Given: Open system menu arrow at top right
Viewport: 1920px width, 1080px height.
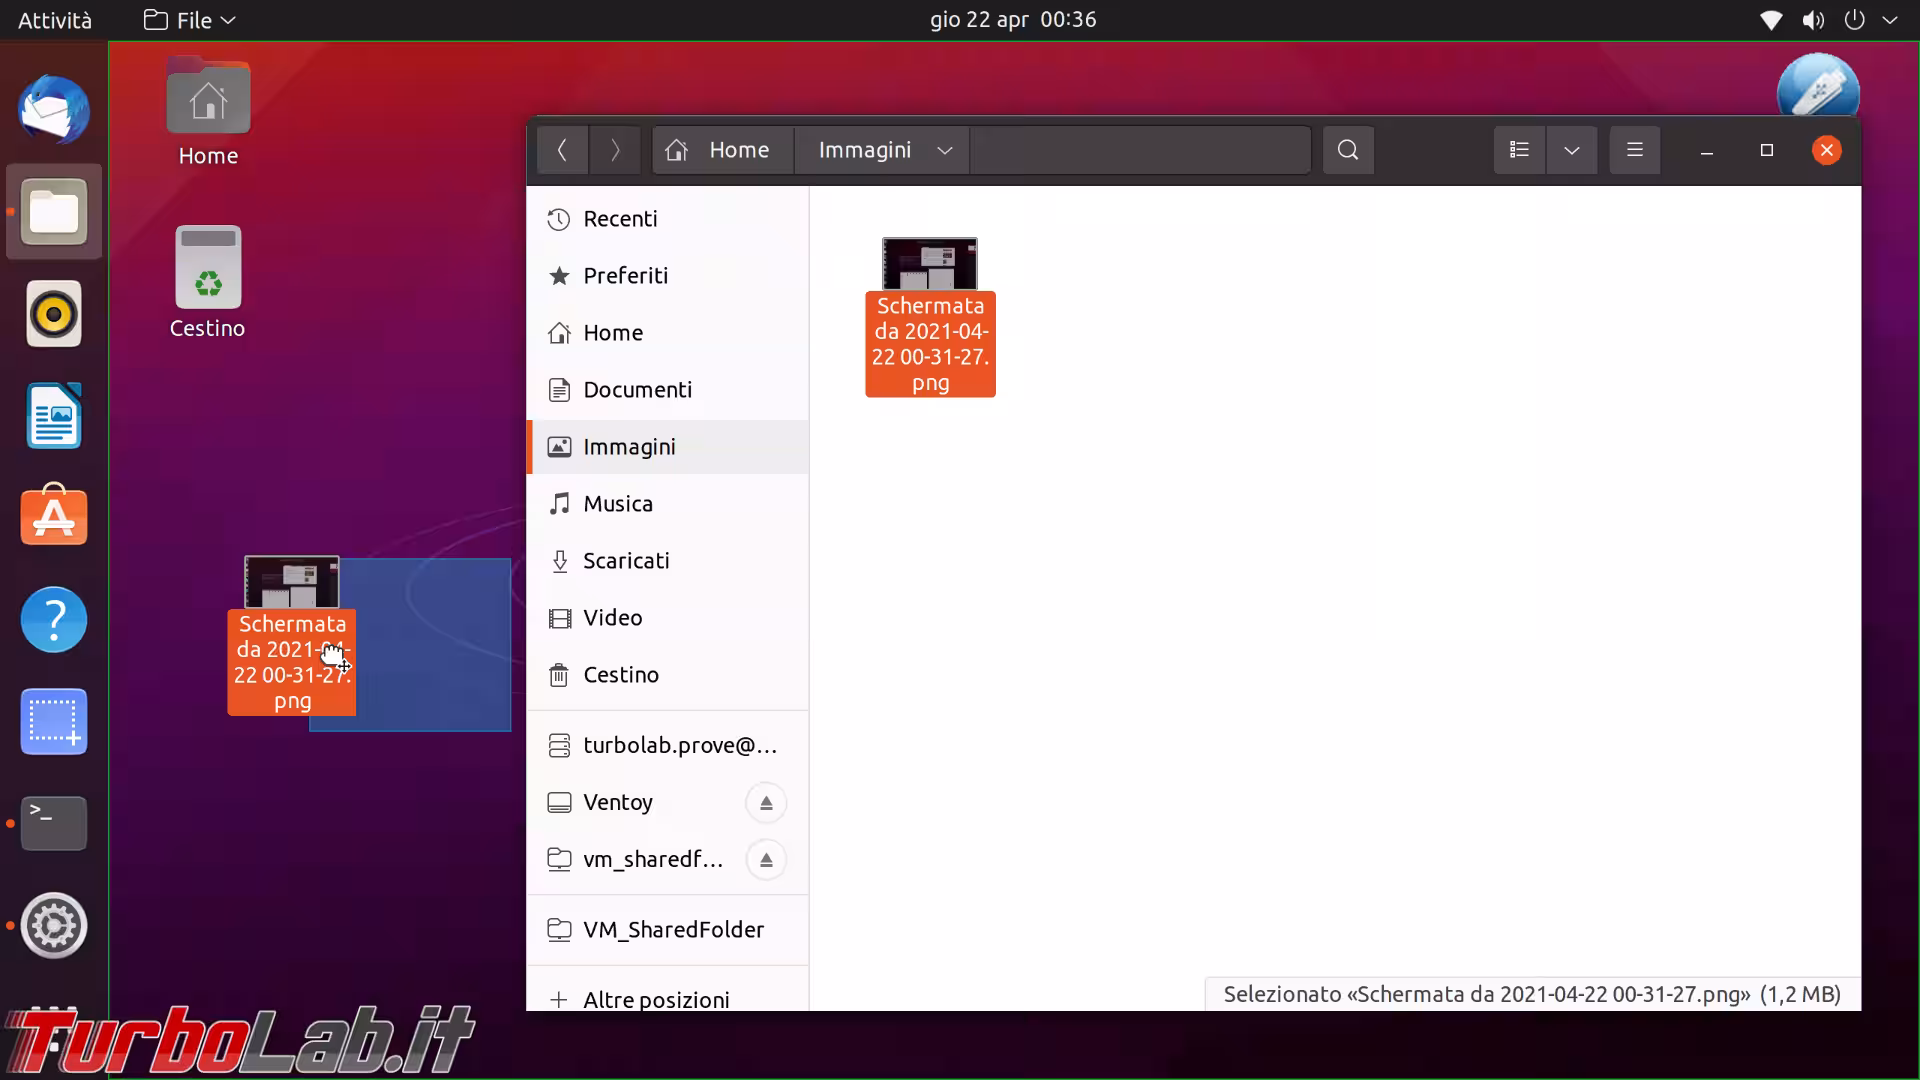Looking at the screenshot, I should coord(1889,20).
